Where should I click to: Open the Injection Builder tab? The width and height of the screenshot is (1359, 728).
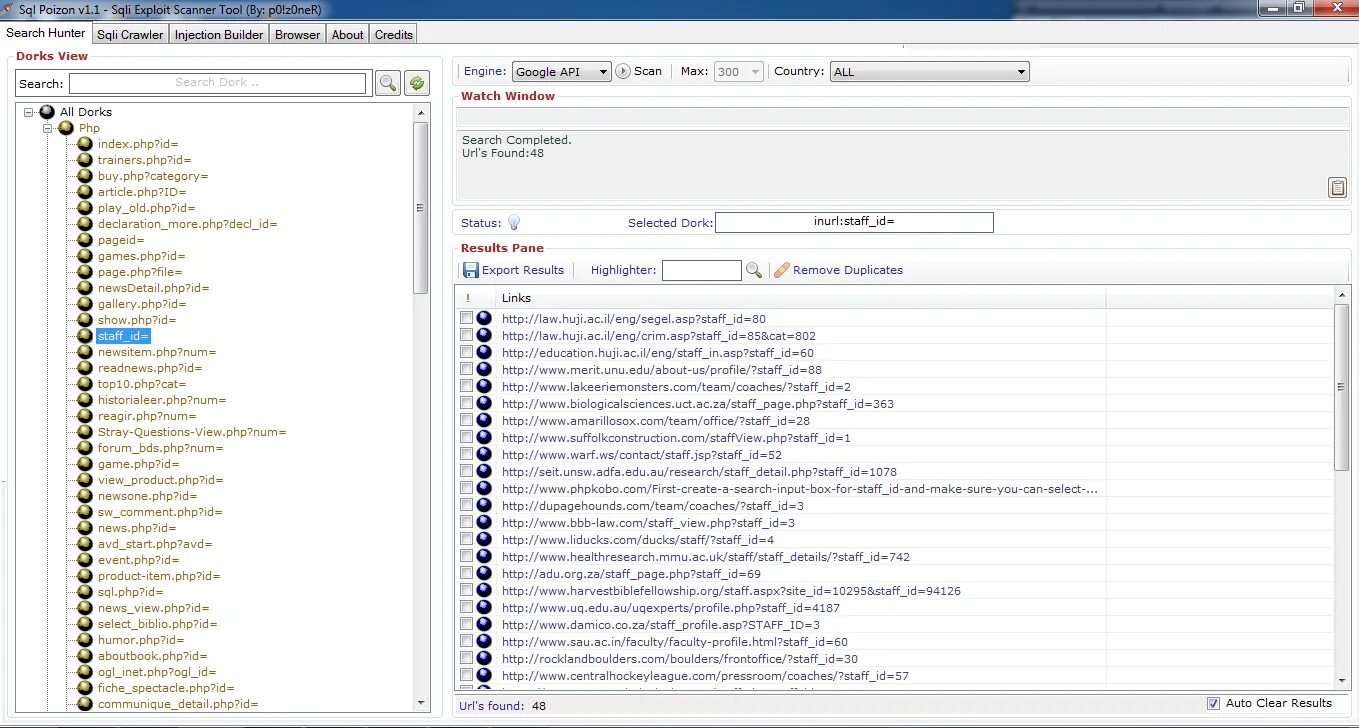click(218, 33)
